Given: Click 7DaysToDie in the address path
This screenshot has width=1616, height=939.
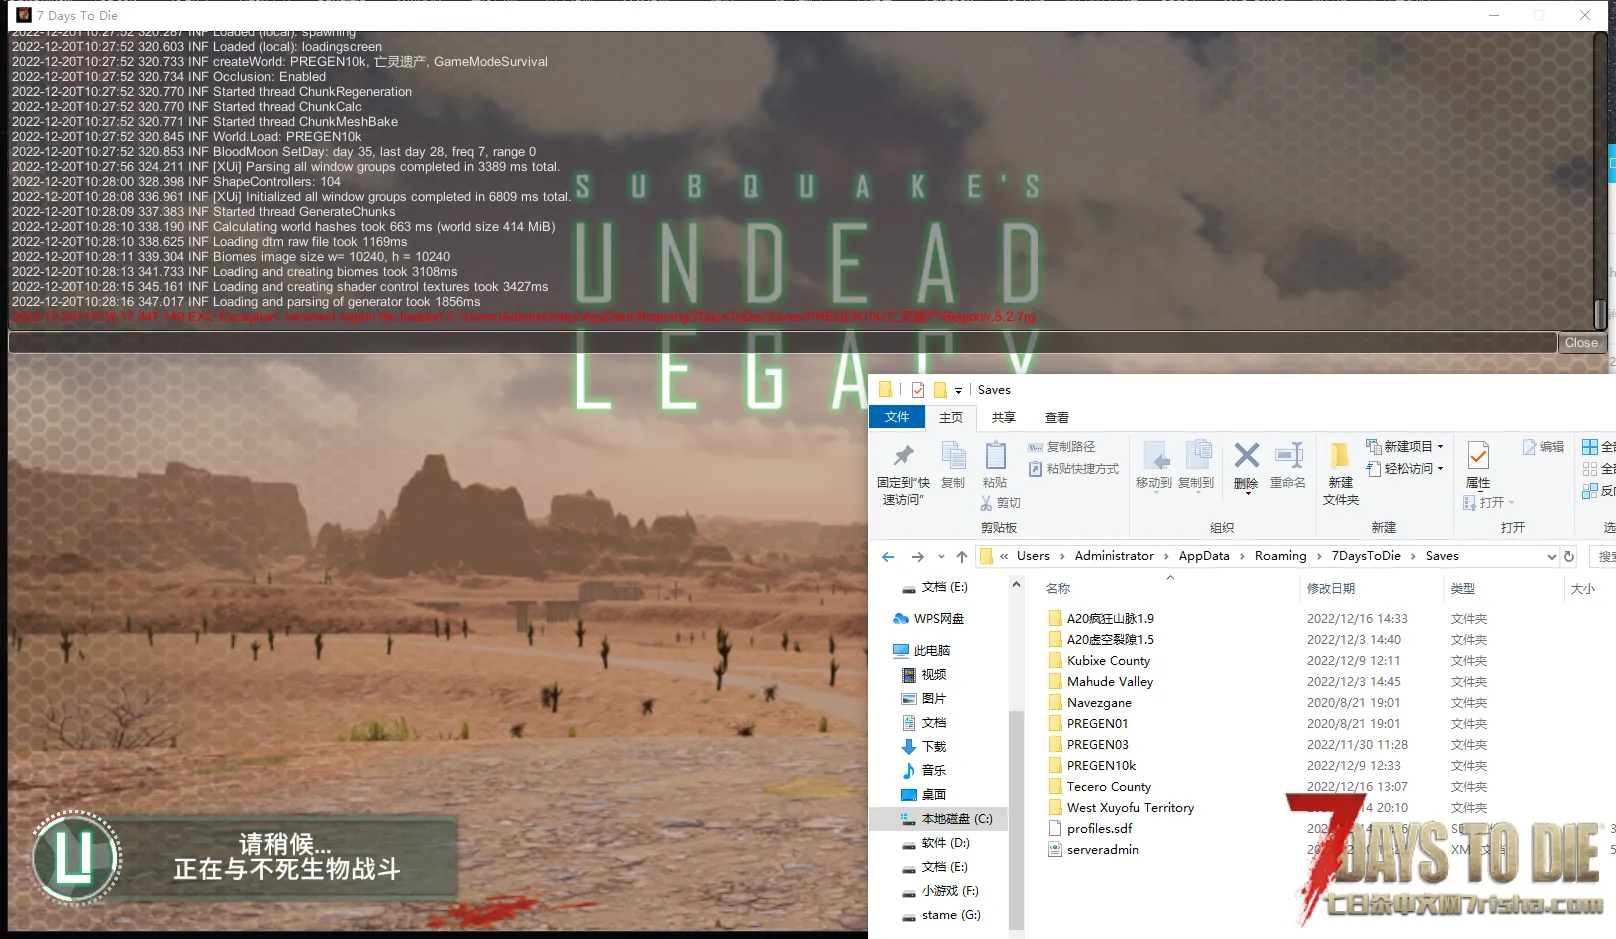Looking at the screenshot, I should click(x=1366, y=556).
